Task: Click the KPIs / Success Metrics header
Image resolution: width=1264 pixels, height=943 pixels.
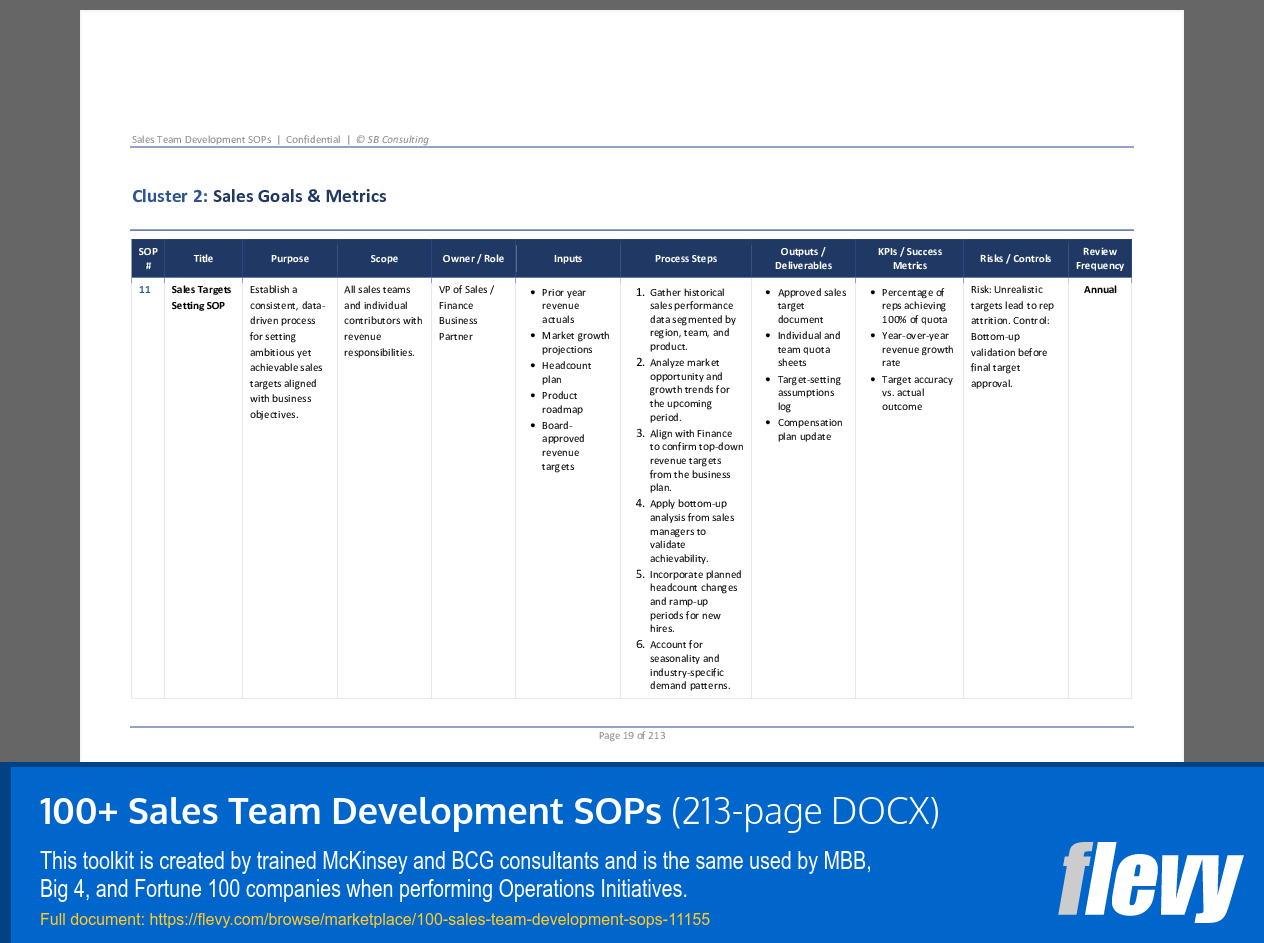Action: coord(909,258)
